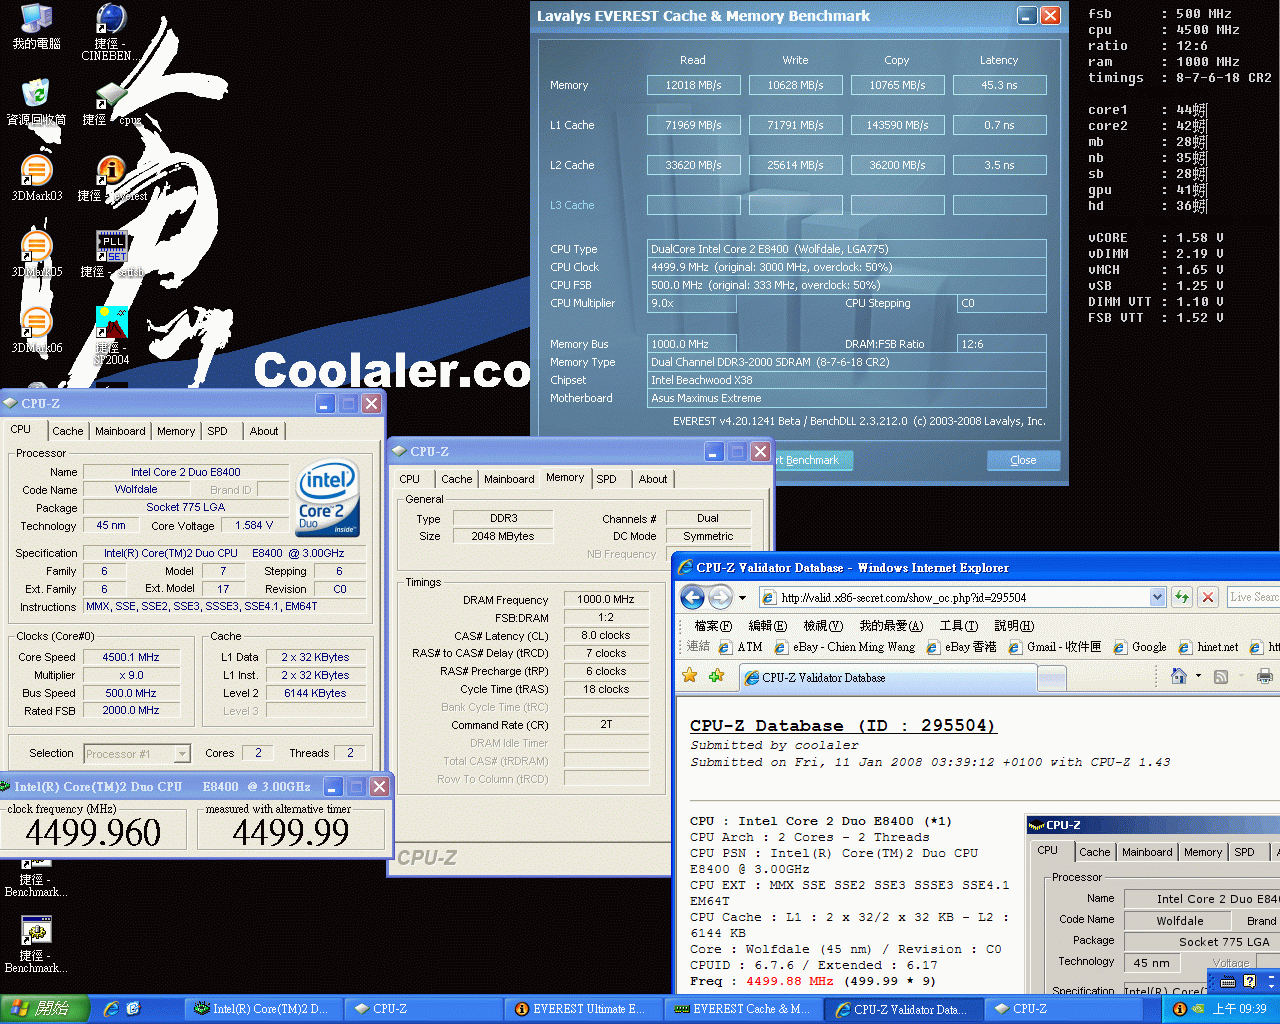Switch to EVEREST Cache & M... taskbar button
1280x1024 pixels.
(742, 1009)
